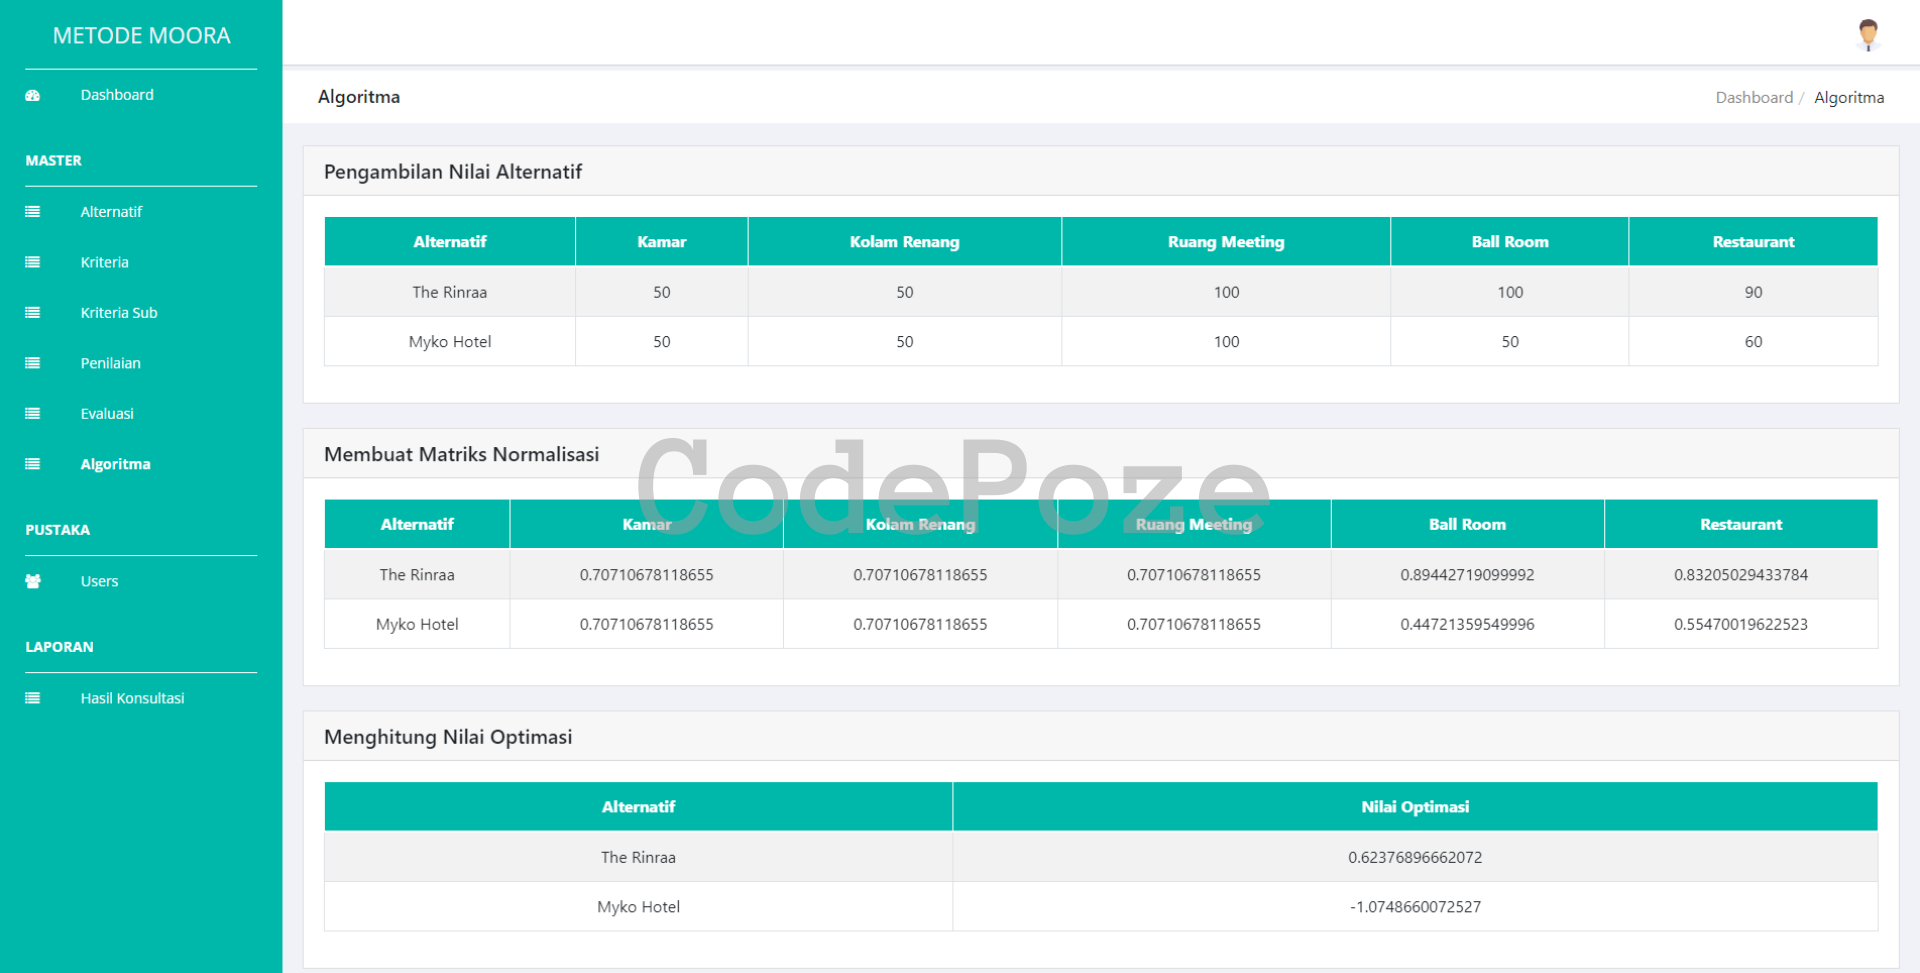This screenshot has width=1920, height=973.
Task: Select The Rinraa row in optimization table
Action: (x=638, y=857)
